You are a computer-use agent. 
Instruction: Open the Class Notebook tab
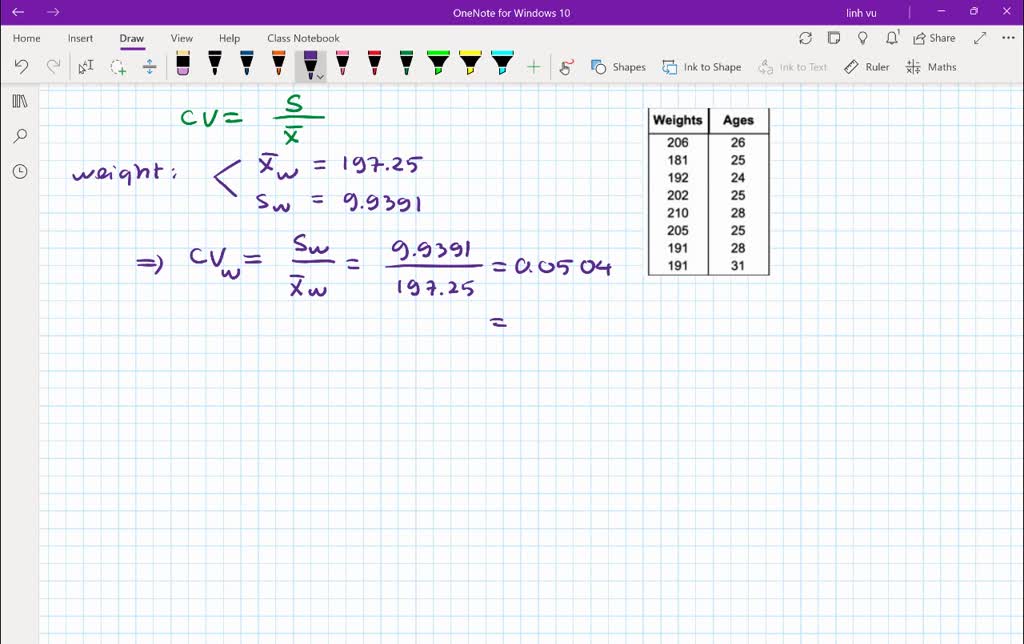coord(303,38)
